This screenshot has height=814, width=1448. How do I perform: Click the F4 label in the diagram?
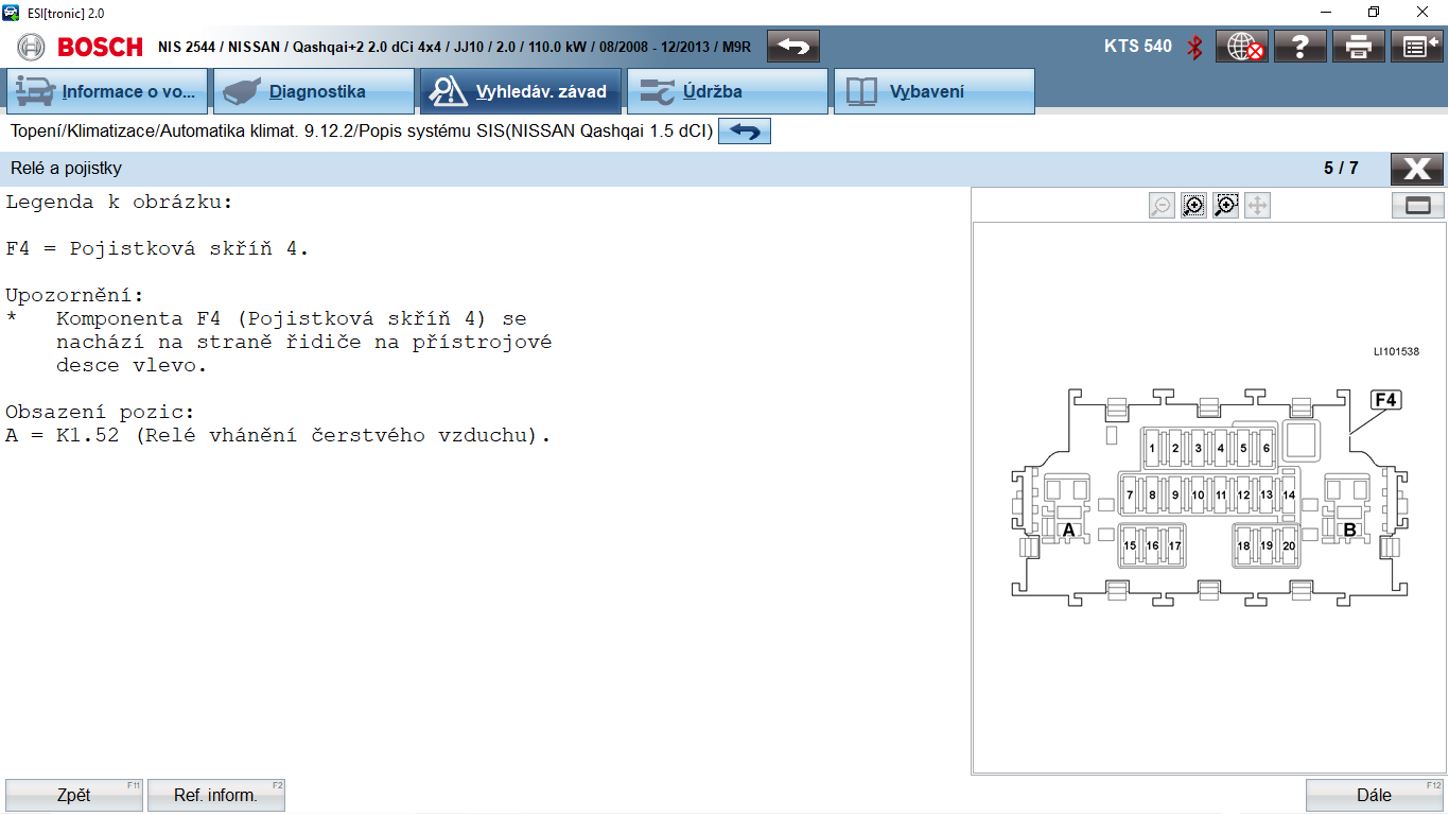click(x=1385, y=400)
